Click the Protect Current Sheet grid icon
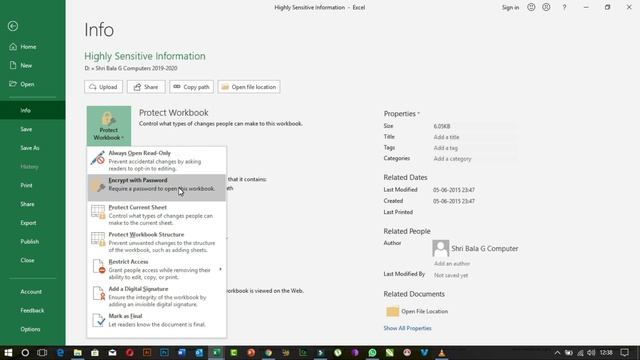 [98, 212]
